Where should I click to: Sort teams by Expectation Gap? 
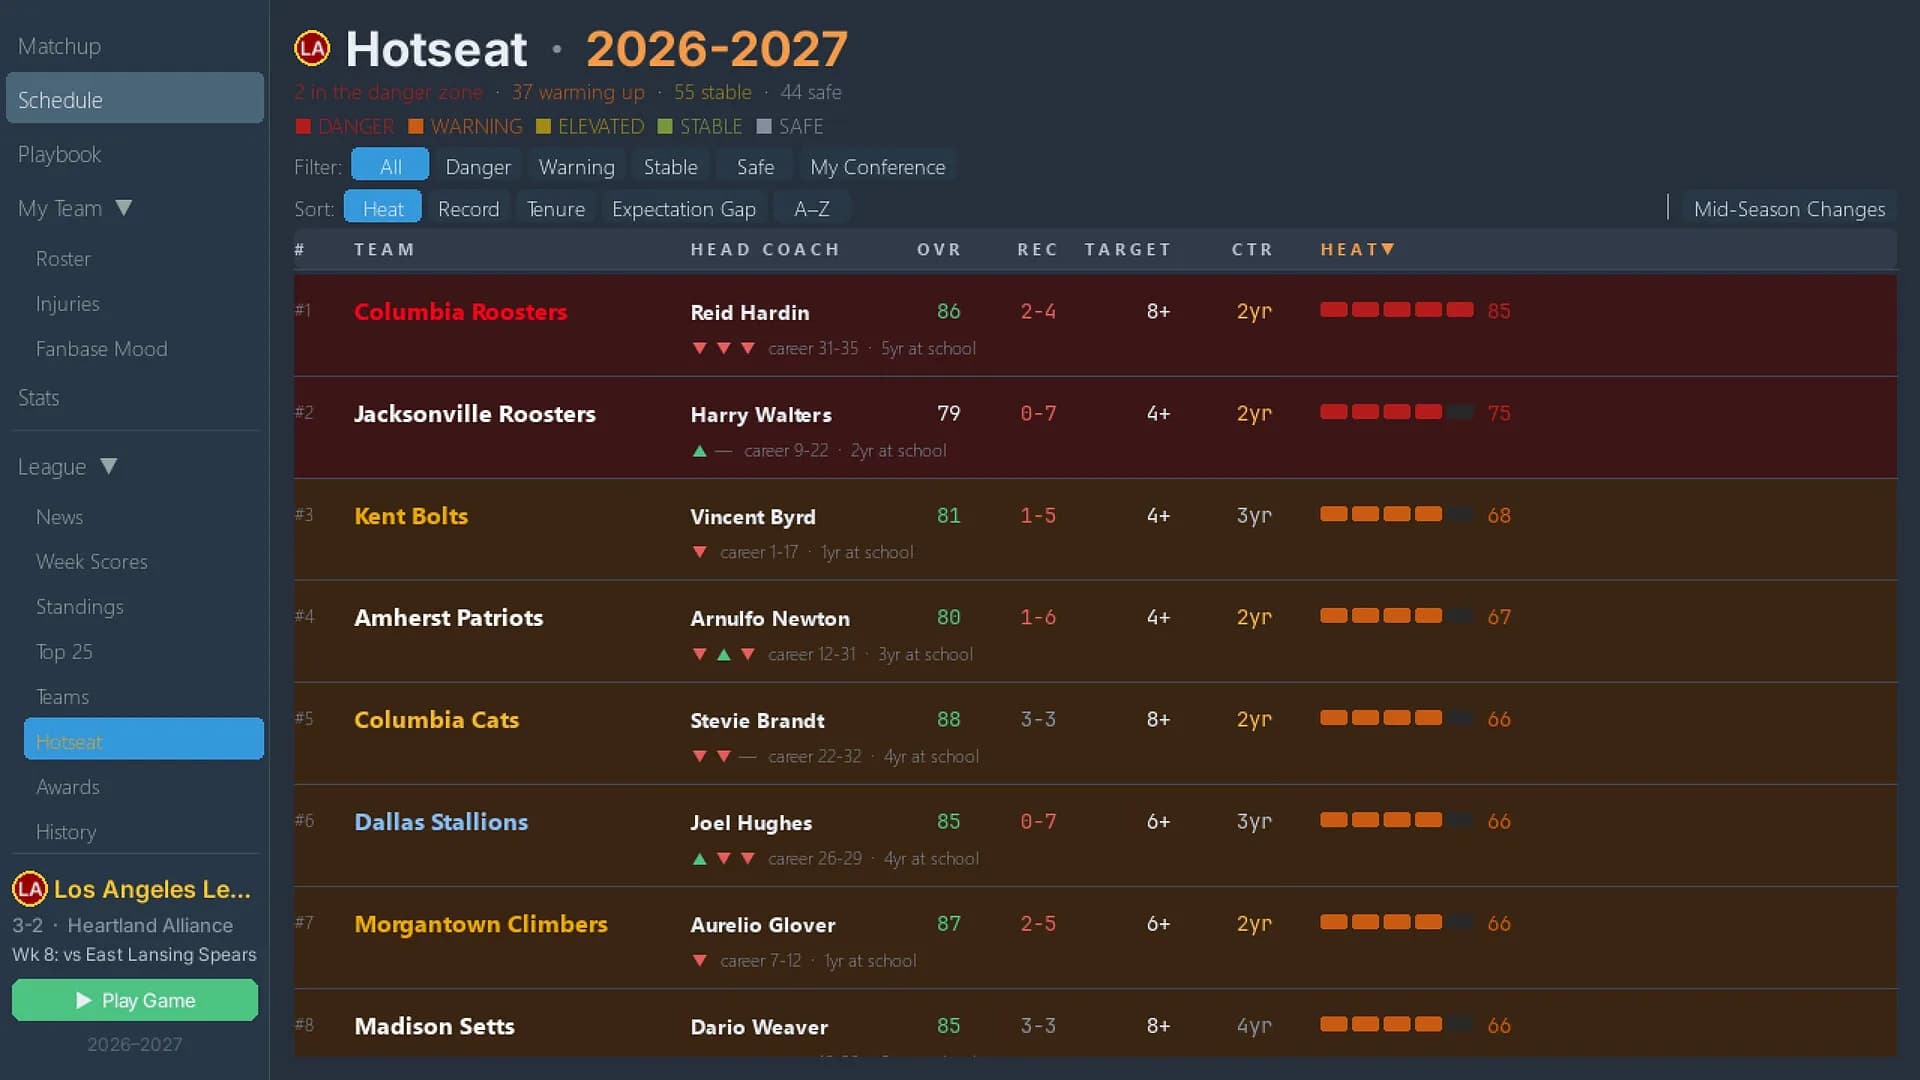[684, 209]
